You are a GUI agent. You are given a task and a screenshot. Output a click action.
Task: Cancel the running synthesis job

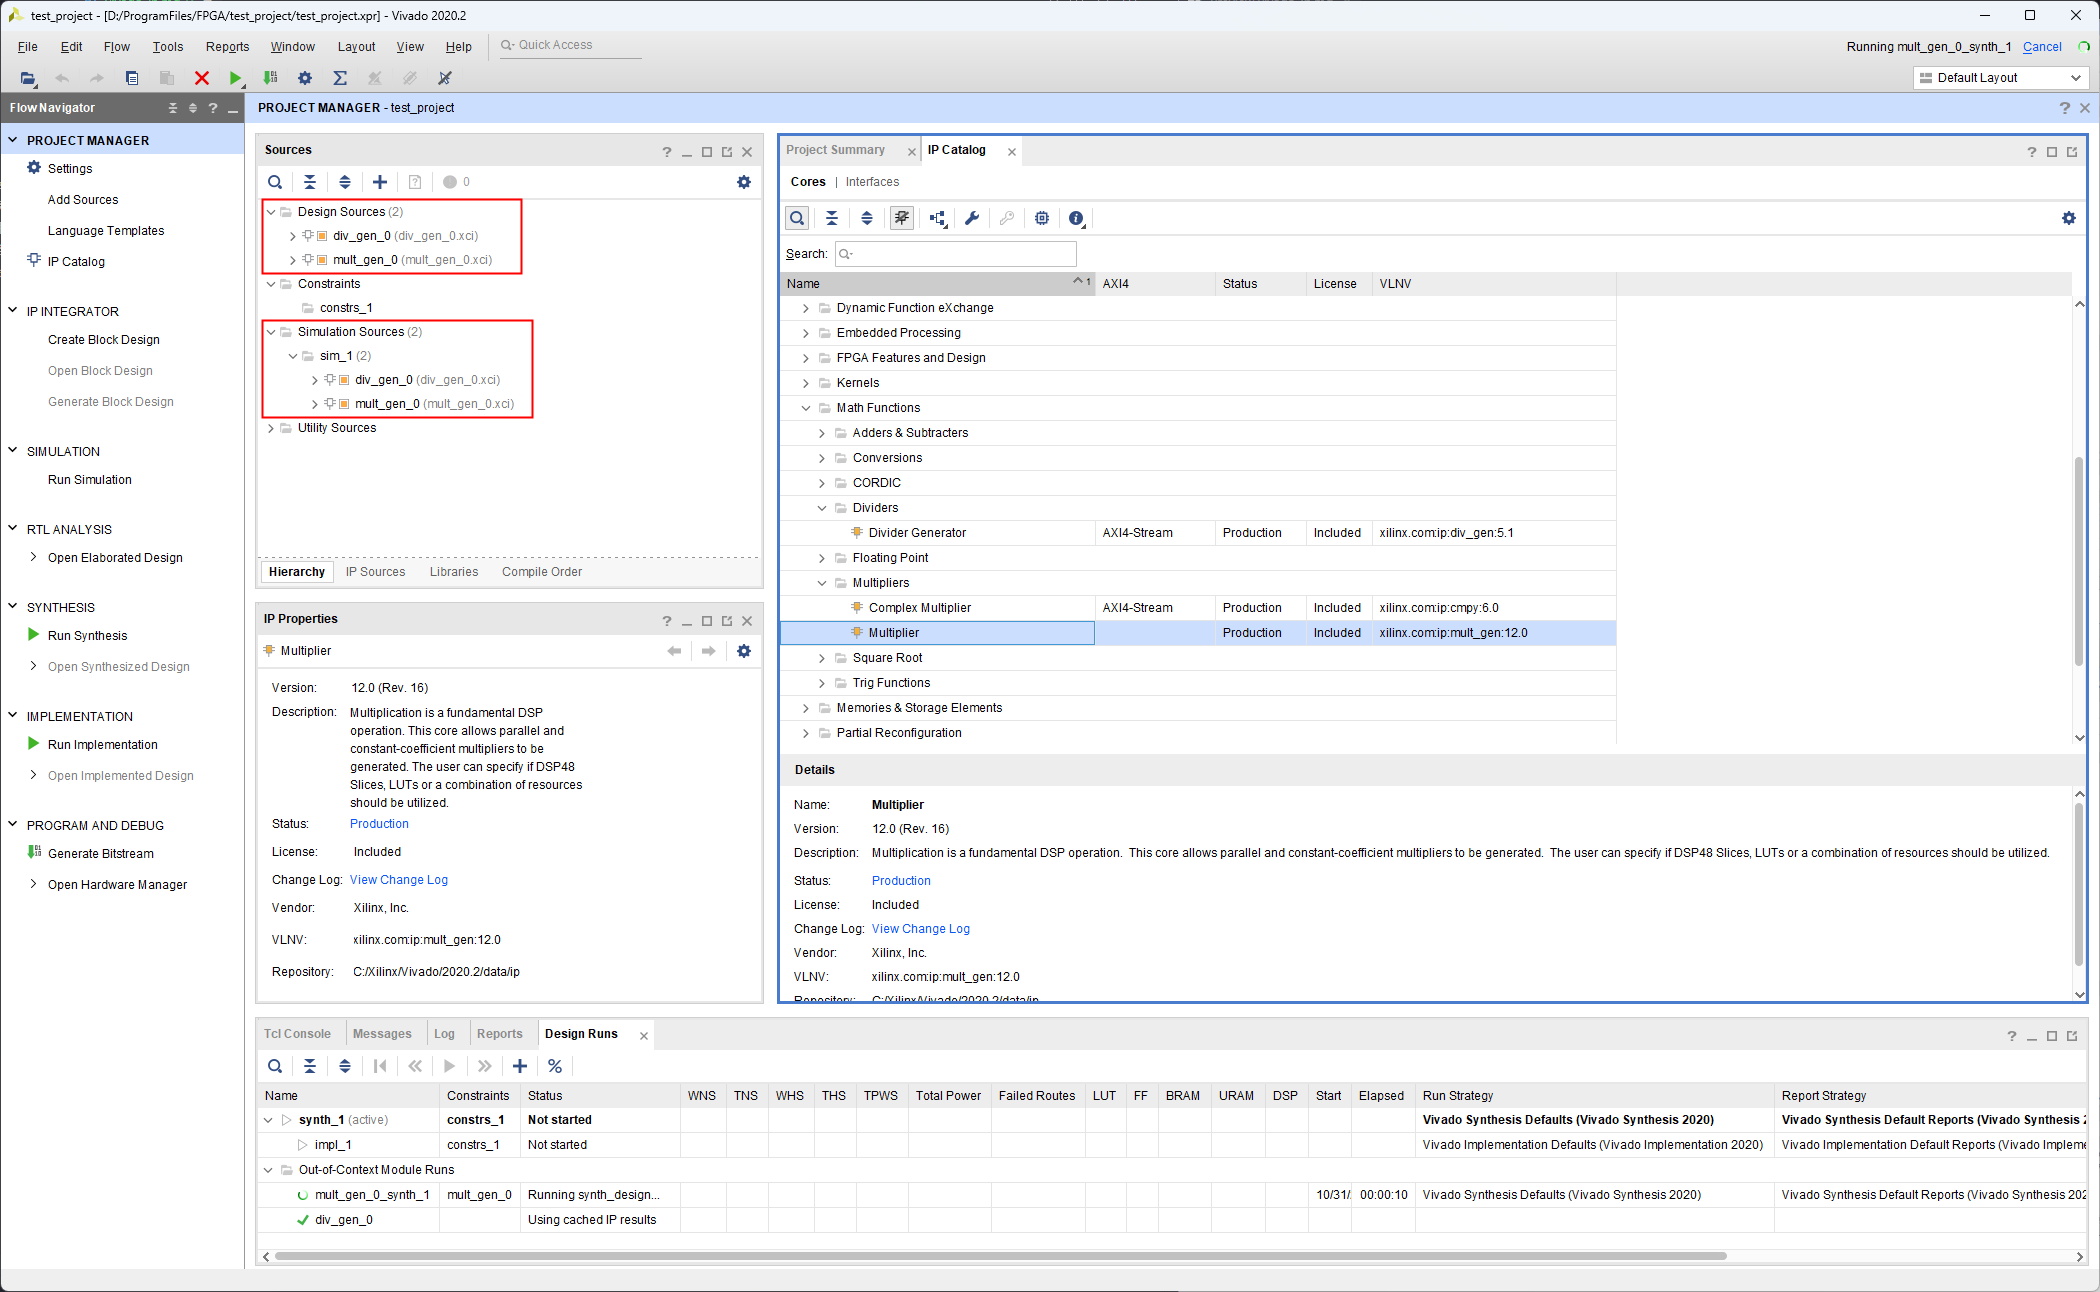[2041, 47]
